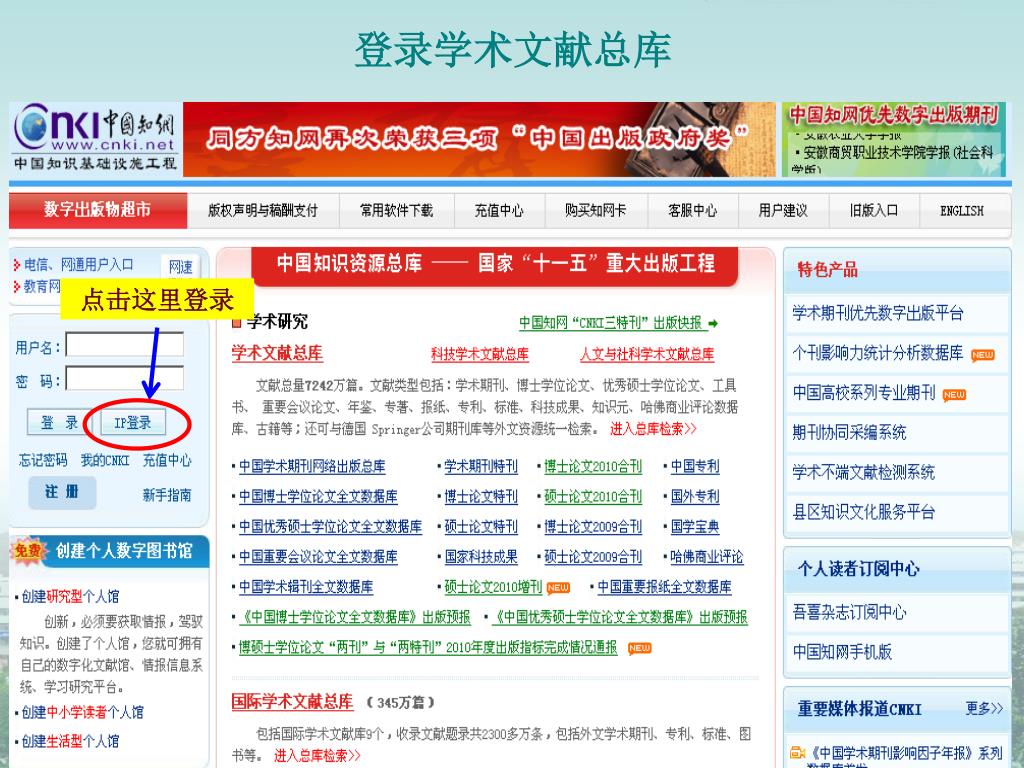
Task: Open 中国知网 CNKI三特刊 出版快报 link
Action: click(611, 323)
